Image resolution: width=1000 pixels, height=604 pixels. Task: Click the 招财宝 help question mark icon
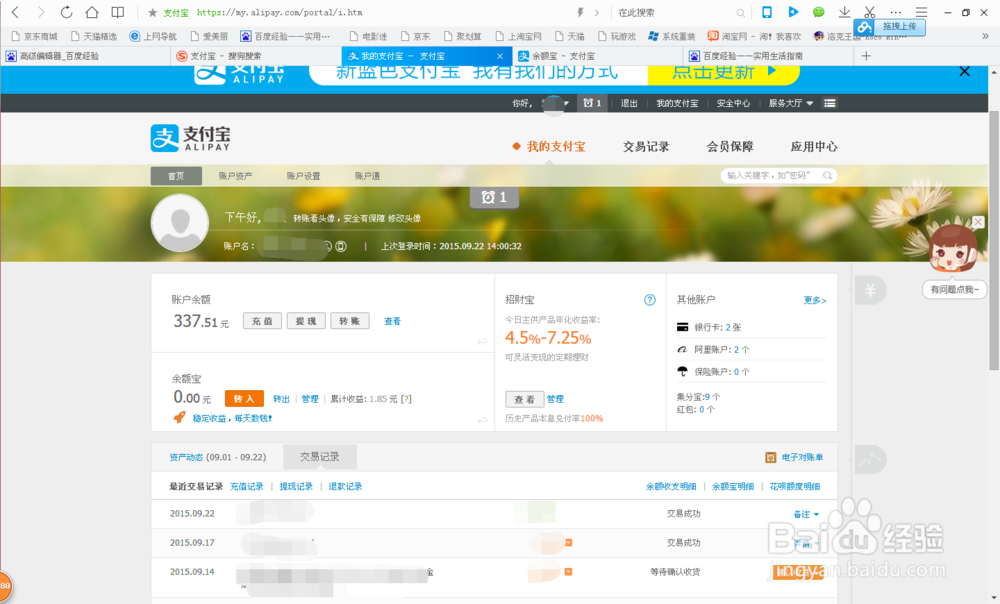pyautogui.click(x=650, y=300)
